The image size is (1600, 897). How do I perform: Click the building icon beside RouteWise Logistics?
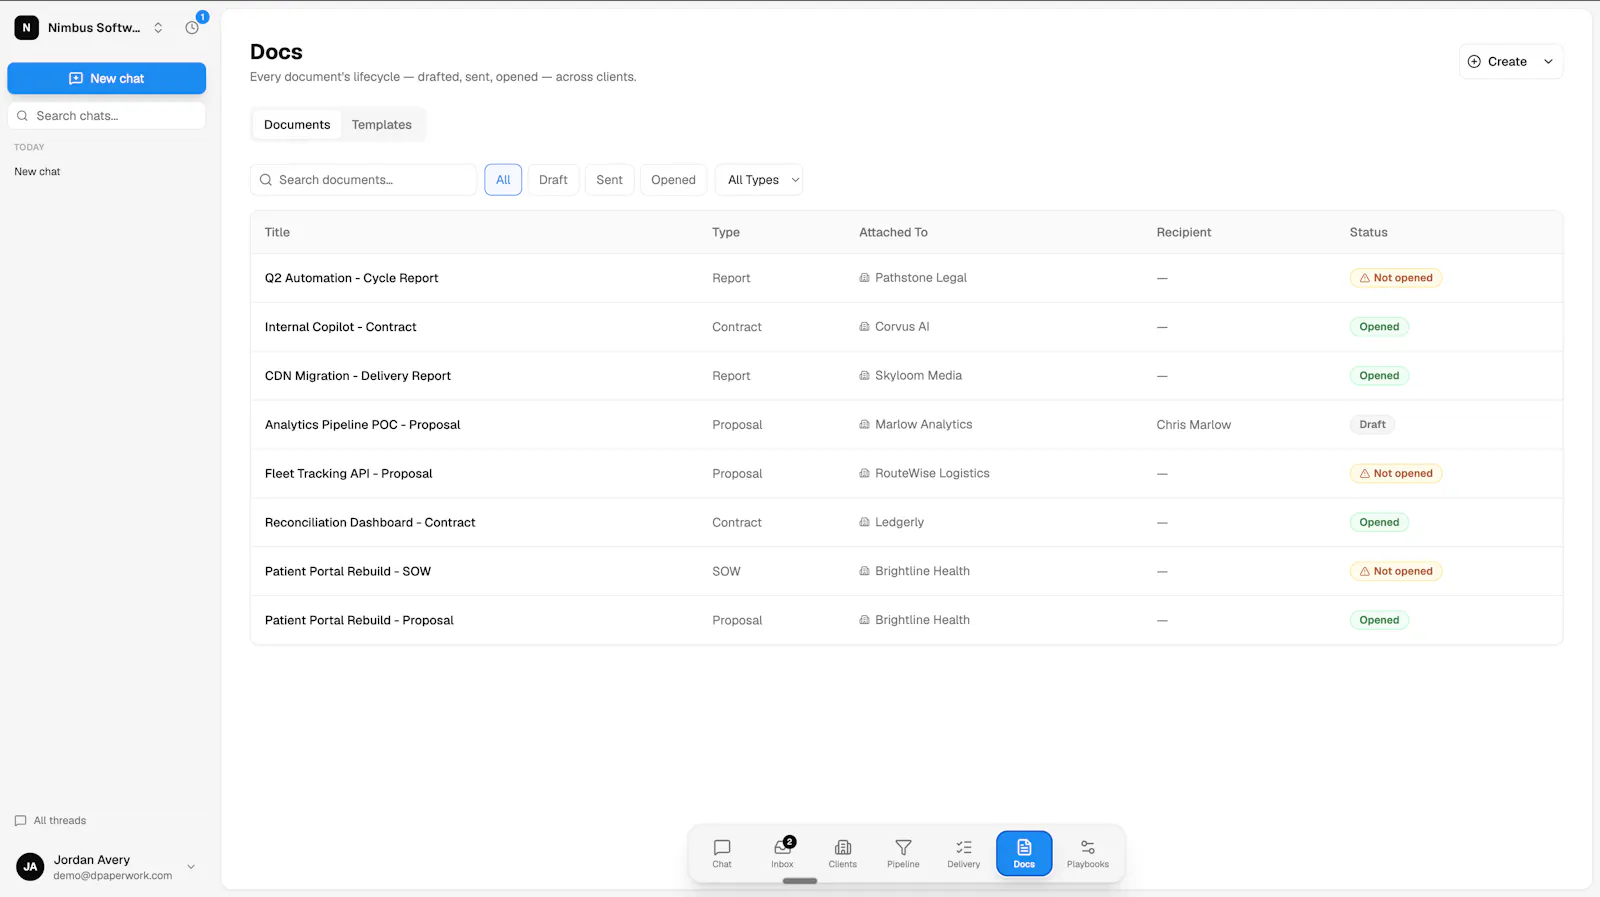pos(865,474)
